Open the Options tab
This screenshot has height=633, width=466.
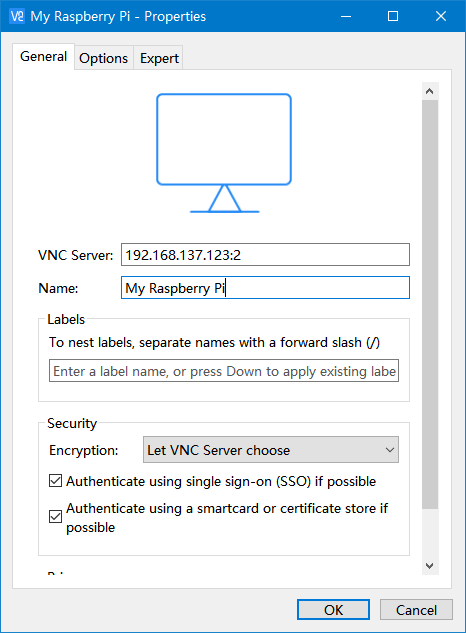pyautogui.click(x=103, y=58)
